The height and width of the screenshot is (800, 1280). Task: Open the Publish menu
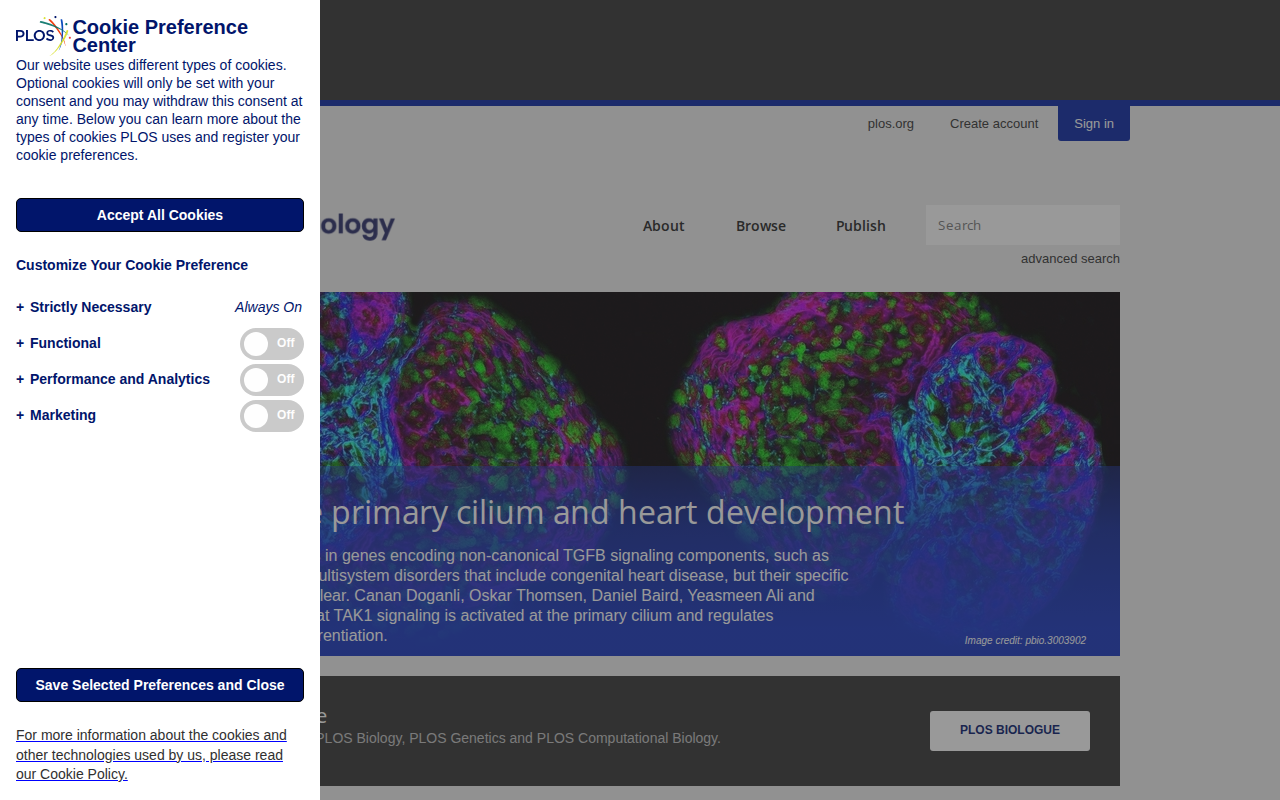tap(861, 226)
